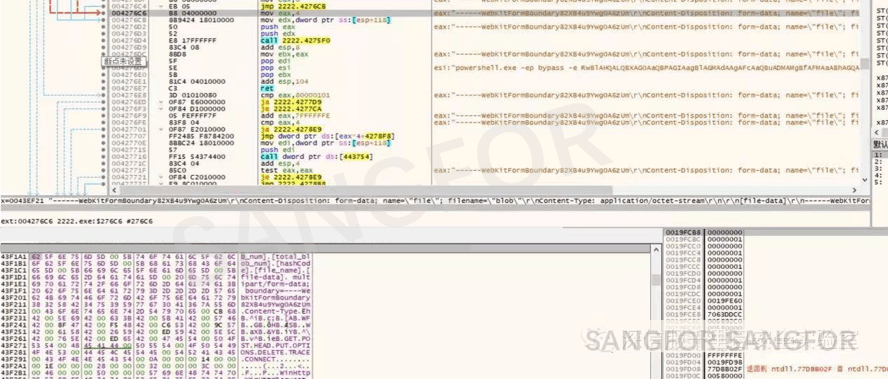
Task: Click ASCII text '.Content-Type.Eh' in dump
Action: click(x=275, y=311)
